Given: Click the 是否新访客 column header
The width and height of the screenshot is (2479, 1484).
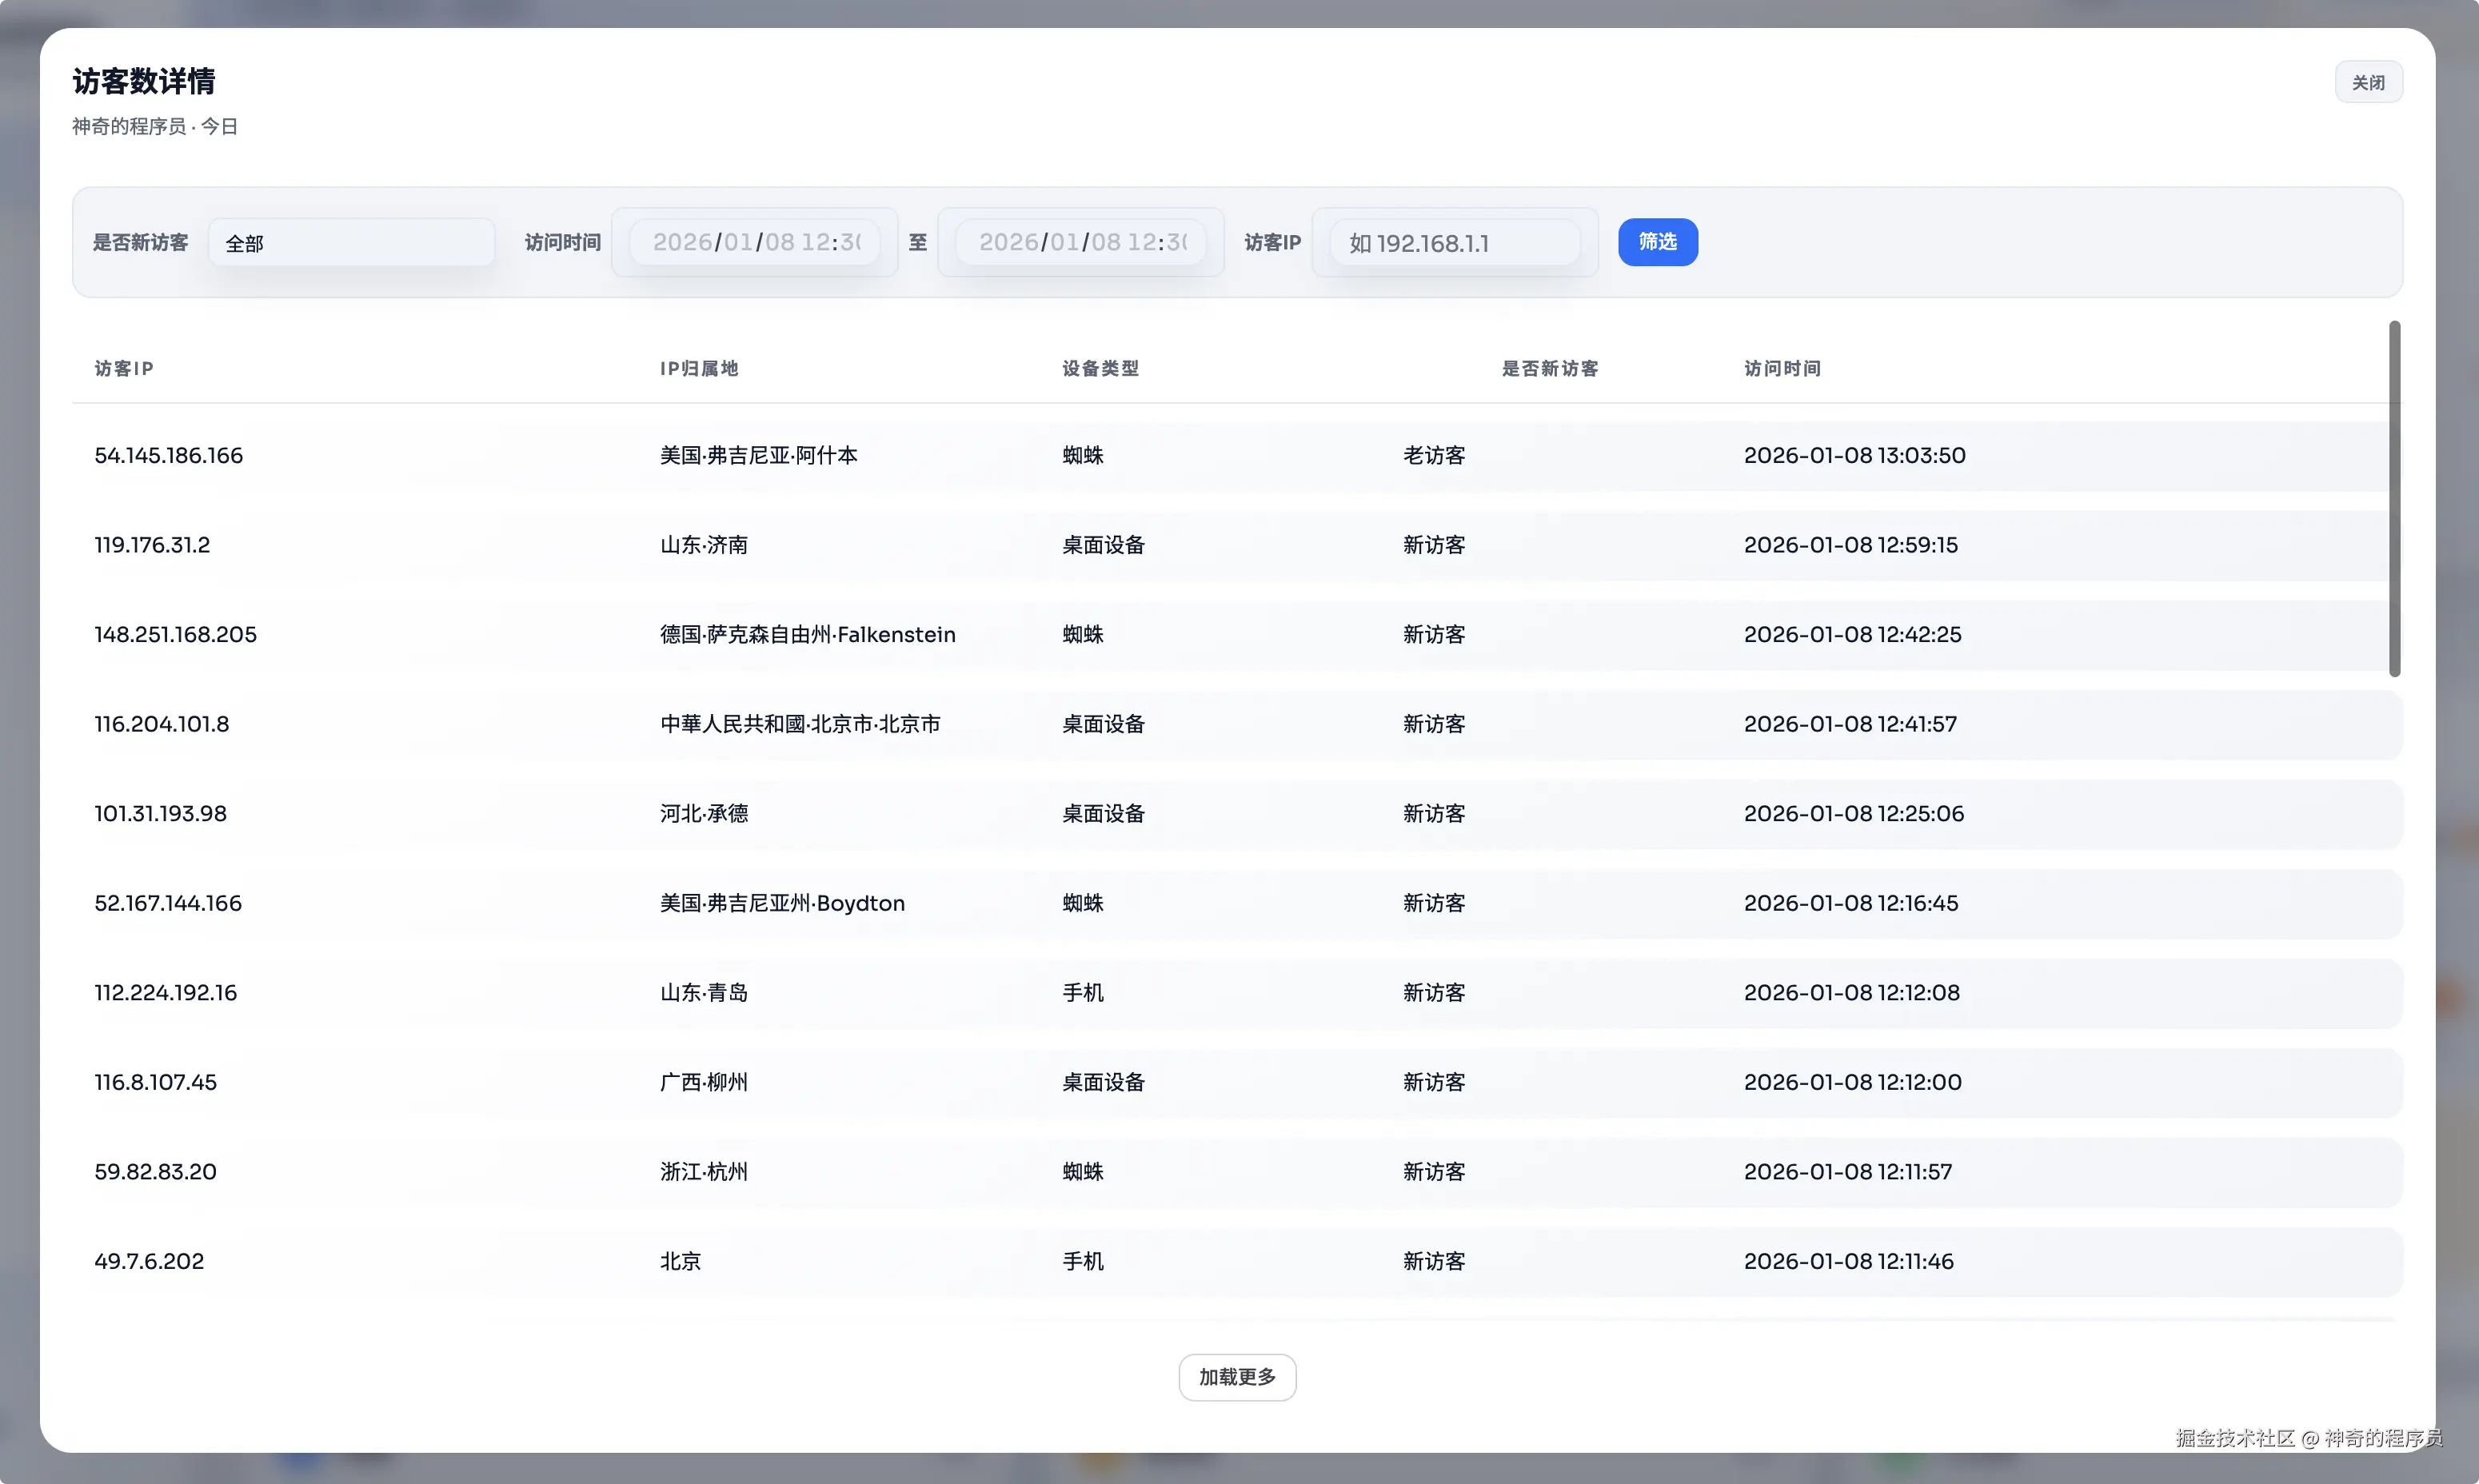Looking at the screenshot, I should [1549, 368].
